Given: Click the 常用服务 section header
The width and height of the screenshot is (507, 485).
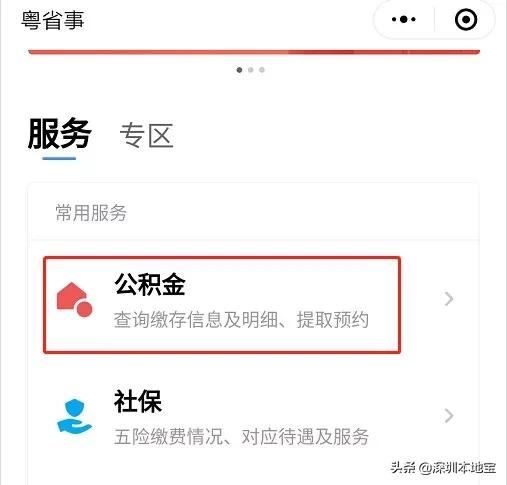Looking at the screenshot, I should click(x=91, y=212).
